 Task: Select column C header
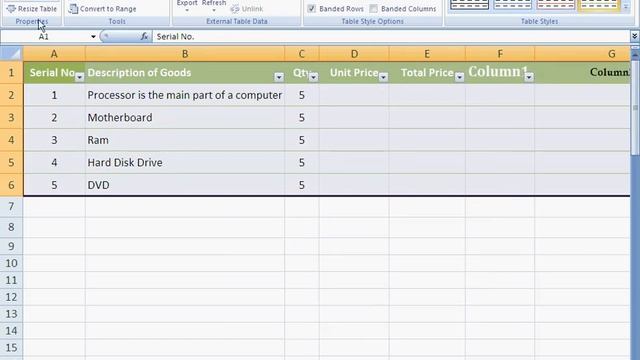[x=302, y=54]
